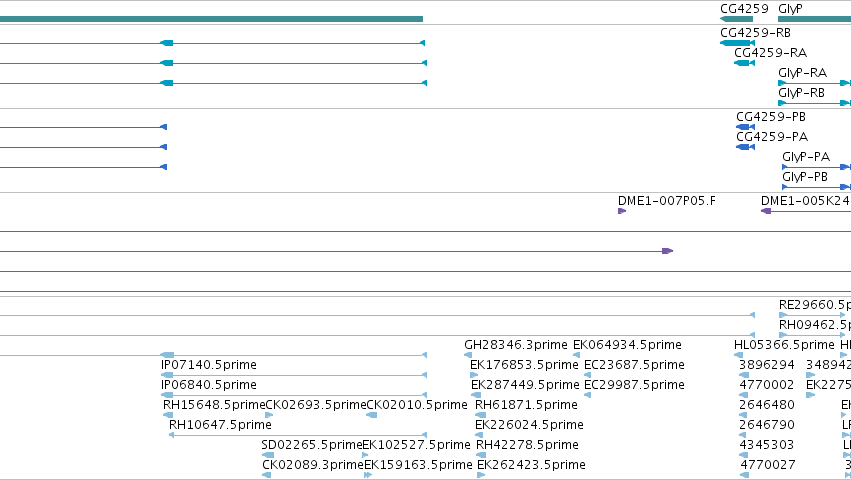Select the EK064934.5prime EST label
Viewport: 851px width, 480px height.
(627, 345)
